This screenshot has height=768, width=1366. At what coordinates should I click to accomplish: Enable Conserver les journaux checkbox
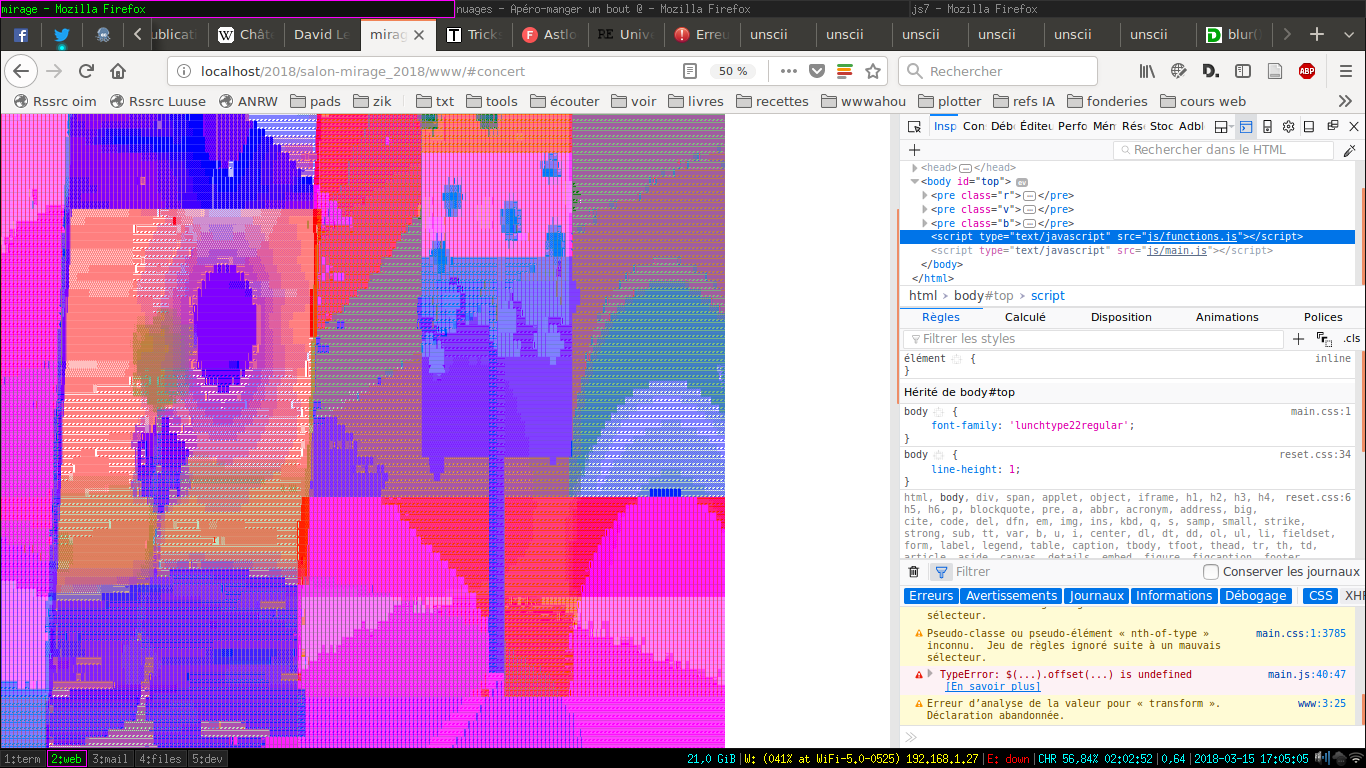click(x=1211, y=572)
